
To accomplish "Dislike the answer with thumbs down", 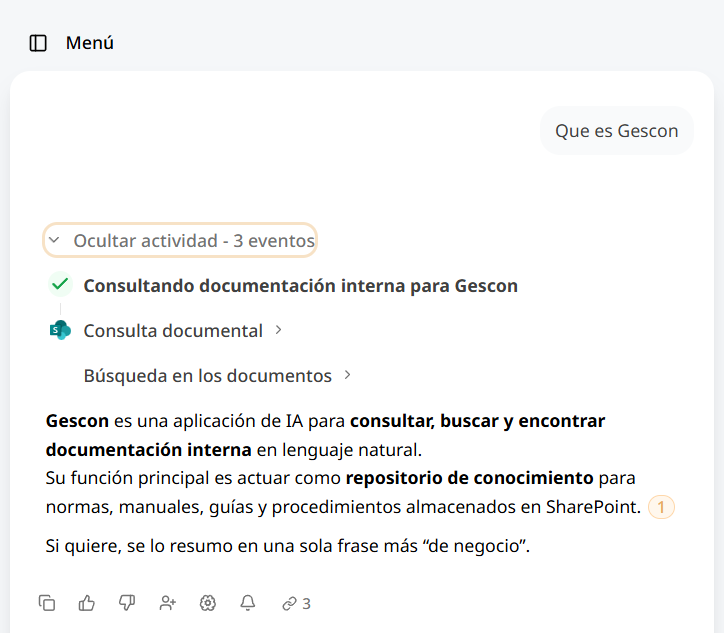I will click(127, 603).
